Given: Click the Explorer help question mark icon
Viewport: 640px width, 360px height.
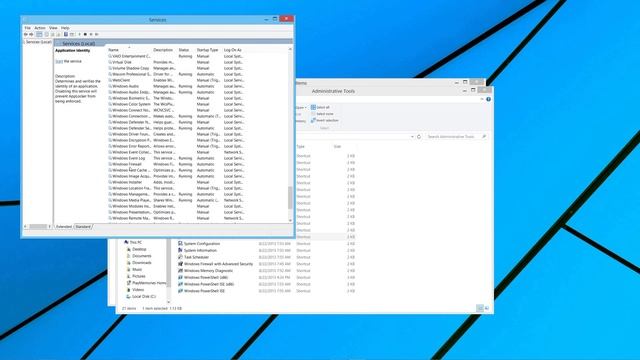Looking at the screenshot, I should (x=488, y=99).
